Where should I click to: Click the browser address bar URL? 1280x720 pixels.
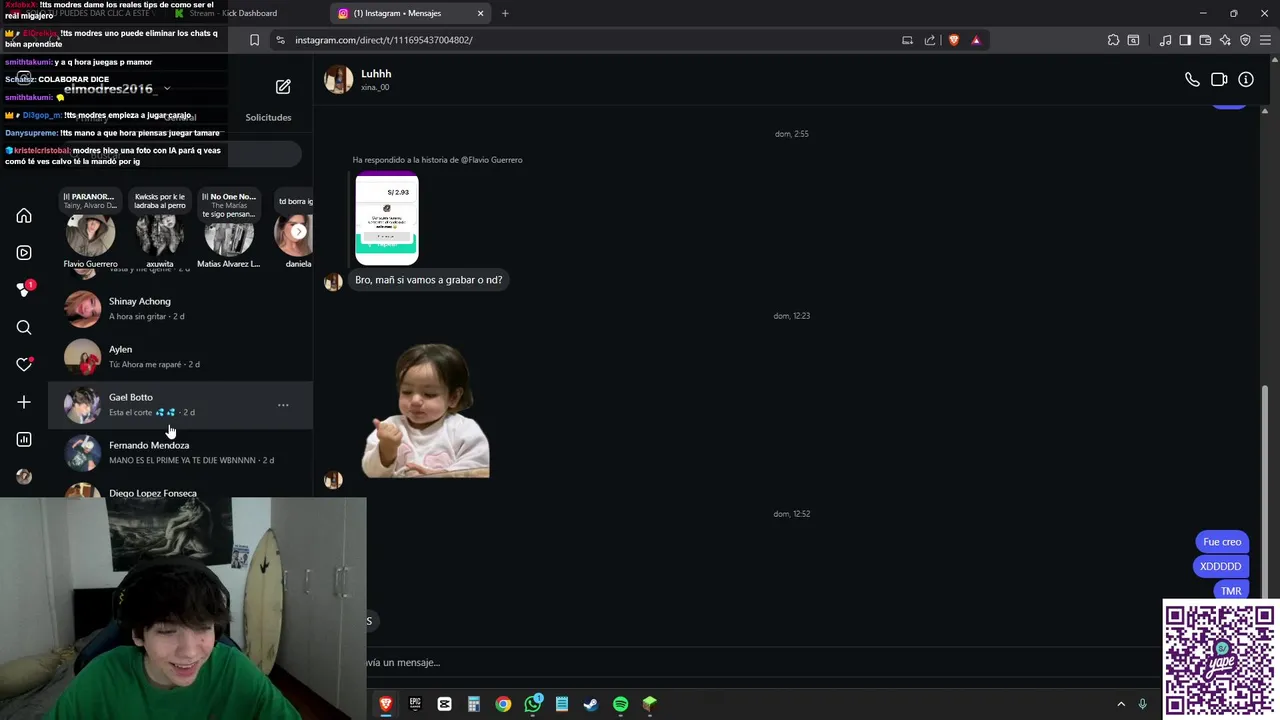pyautogui.click(x=384, y=40)
